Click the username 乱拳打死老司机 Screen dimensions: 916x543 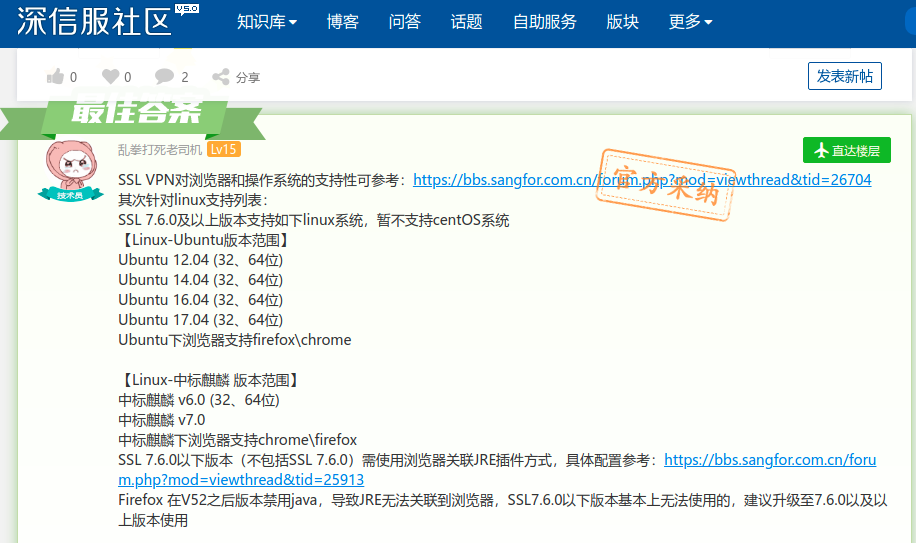[159, 150]
